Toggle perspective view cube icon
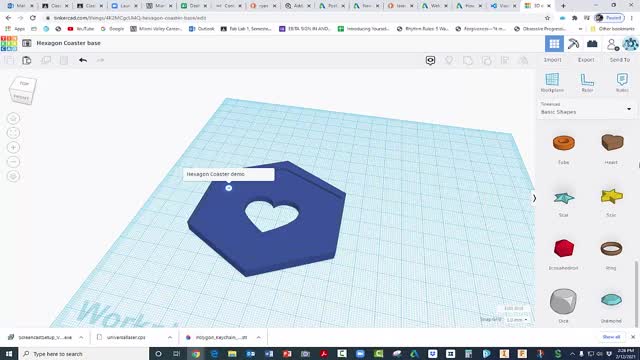Viewport: 640px width, 360px height. point(13,176)
